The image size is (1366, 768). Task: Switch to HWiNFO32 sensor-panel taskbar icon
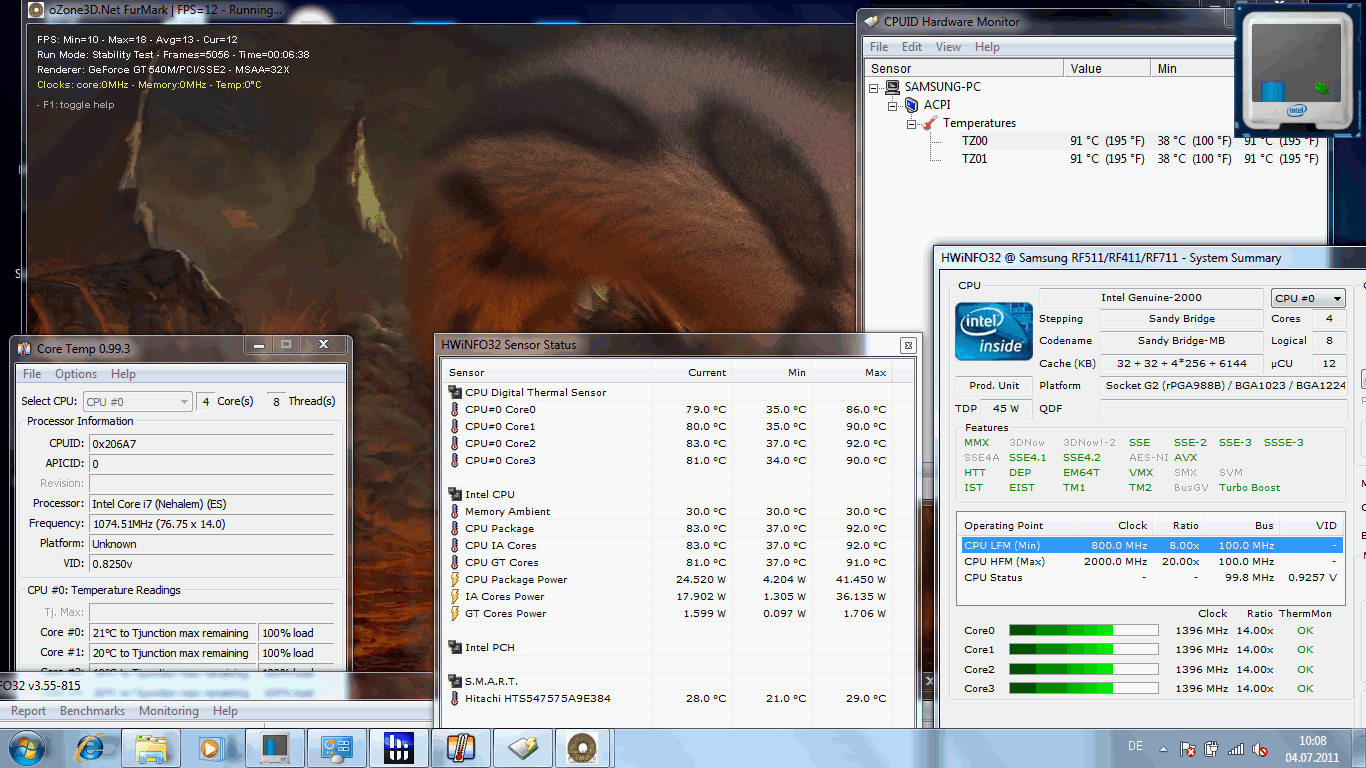336,748
